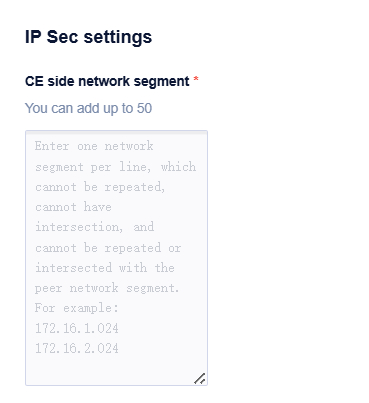Click the 'You can add up to 50' hint

[88, 108]
